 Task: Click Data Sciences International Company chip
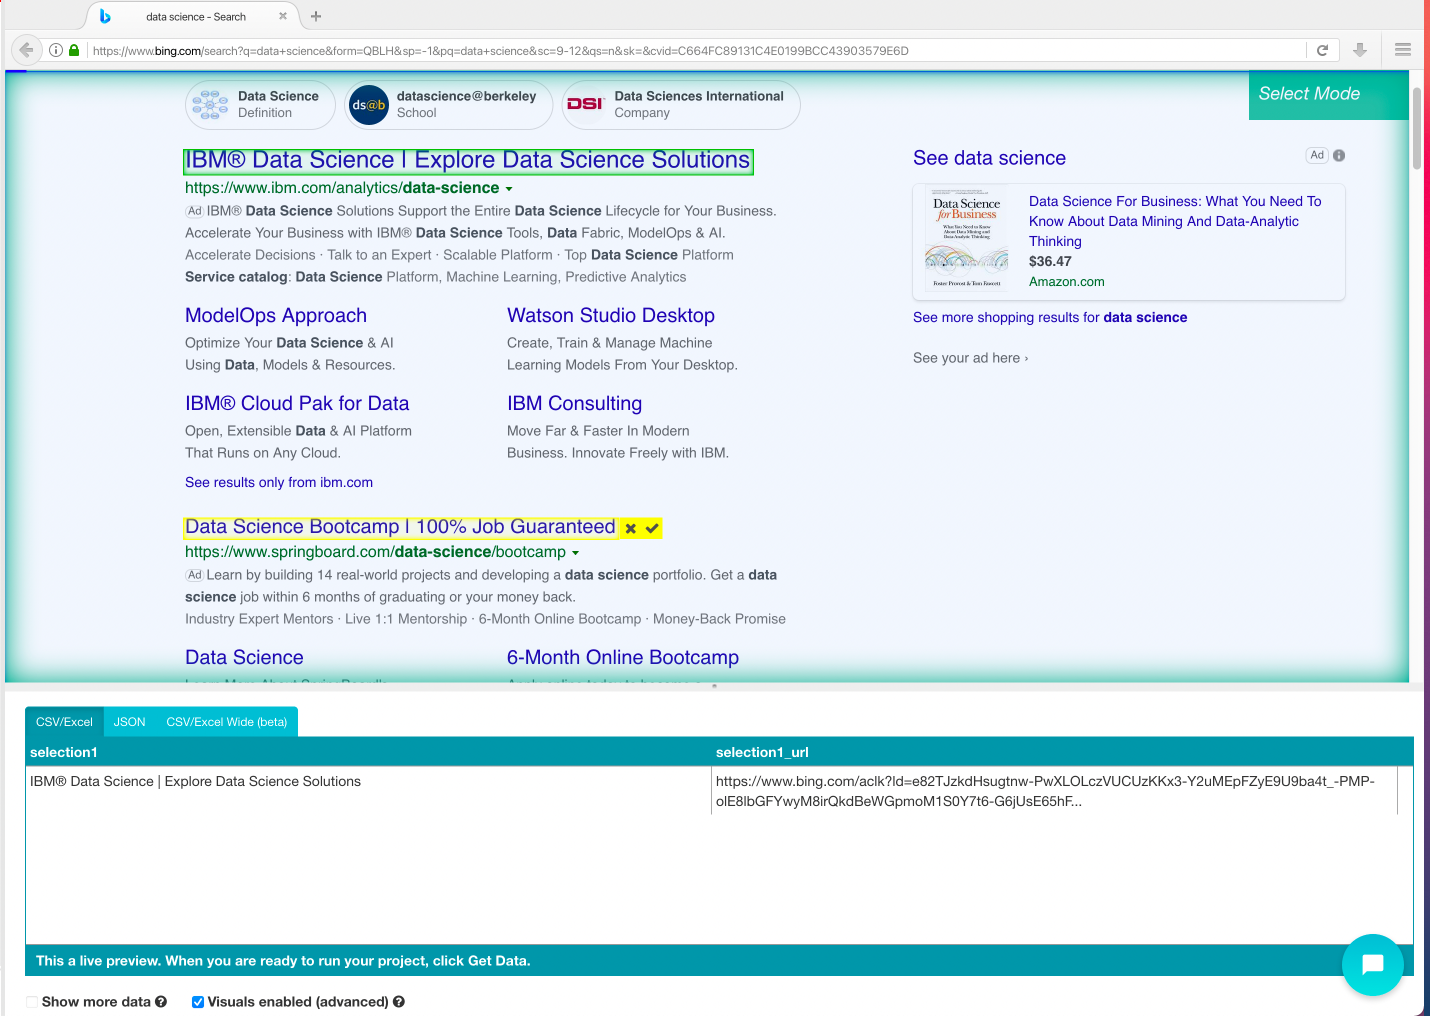681,105
